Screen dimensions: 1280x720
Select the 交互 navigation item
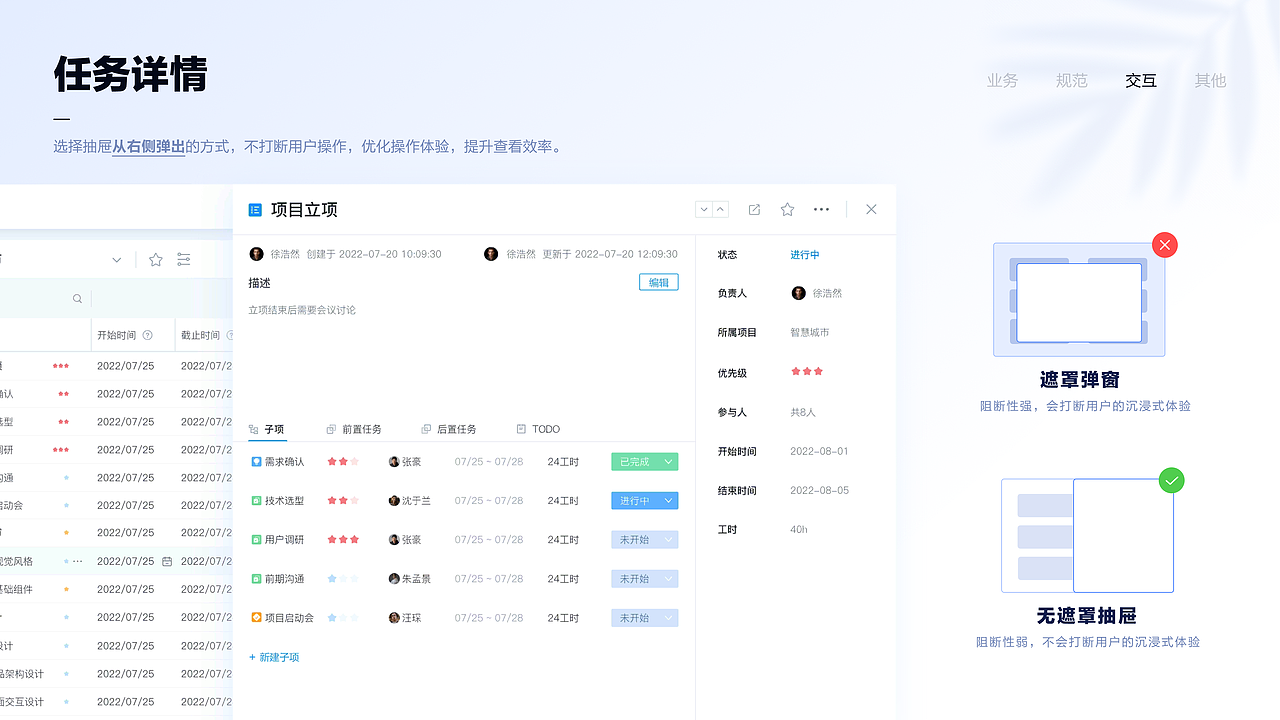pos(1141,81)
